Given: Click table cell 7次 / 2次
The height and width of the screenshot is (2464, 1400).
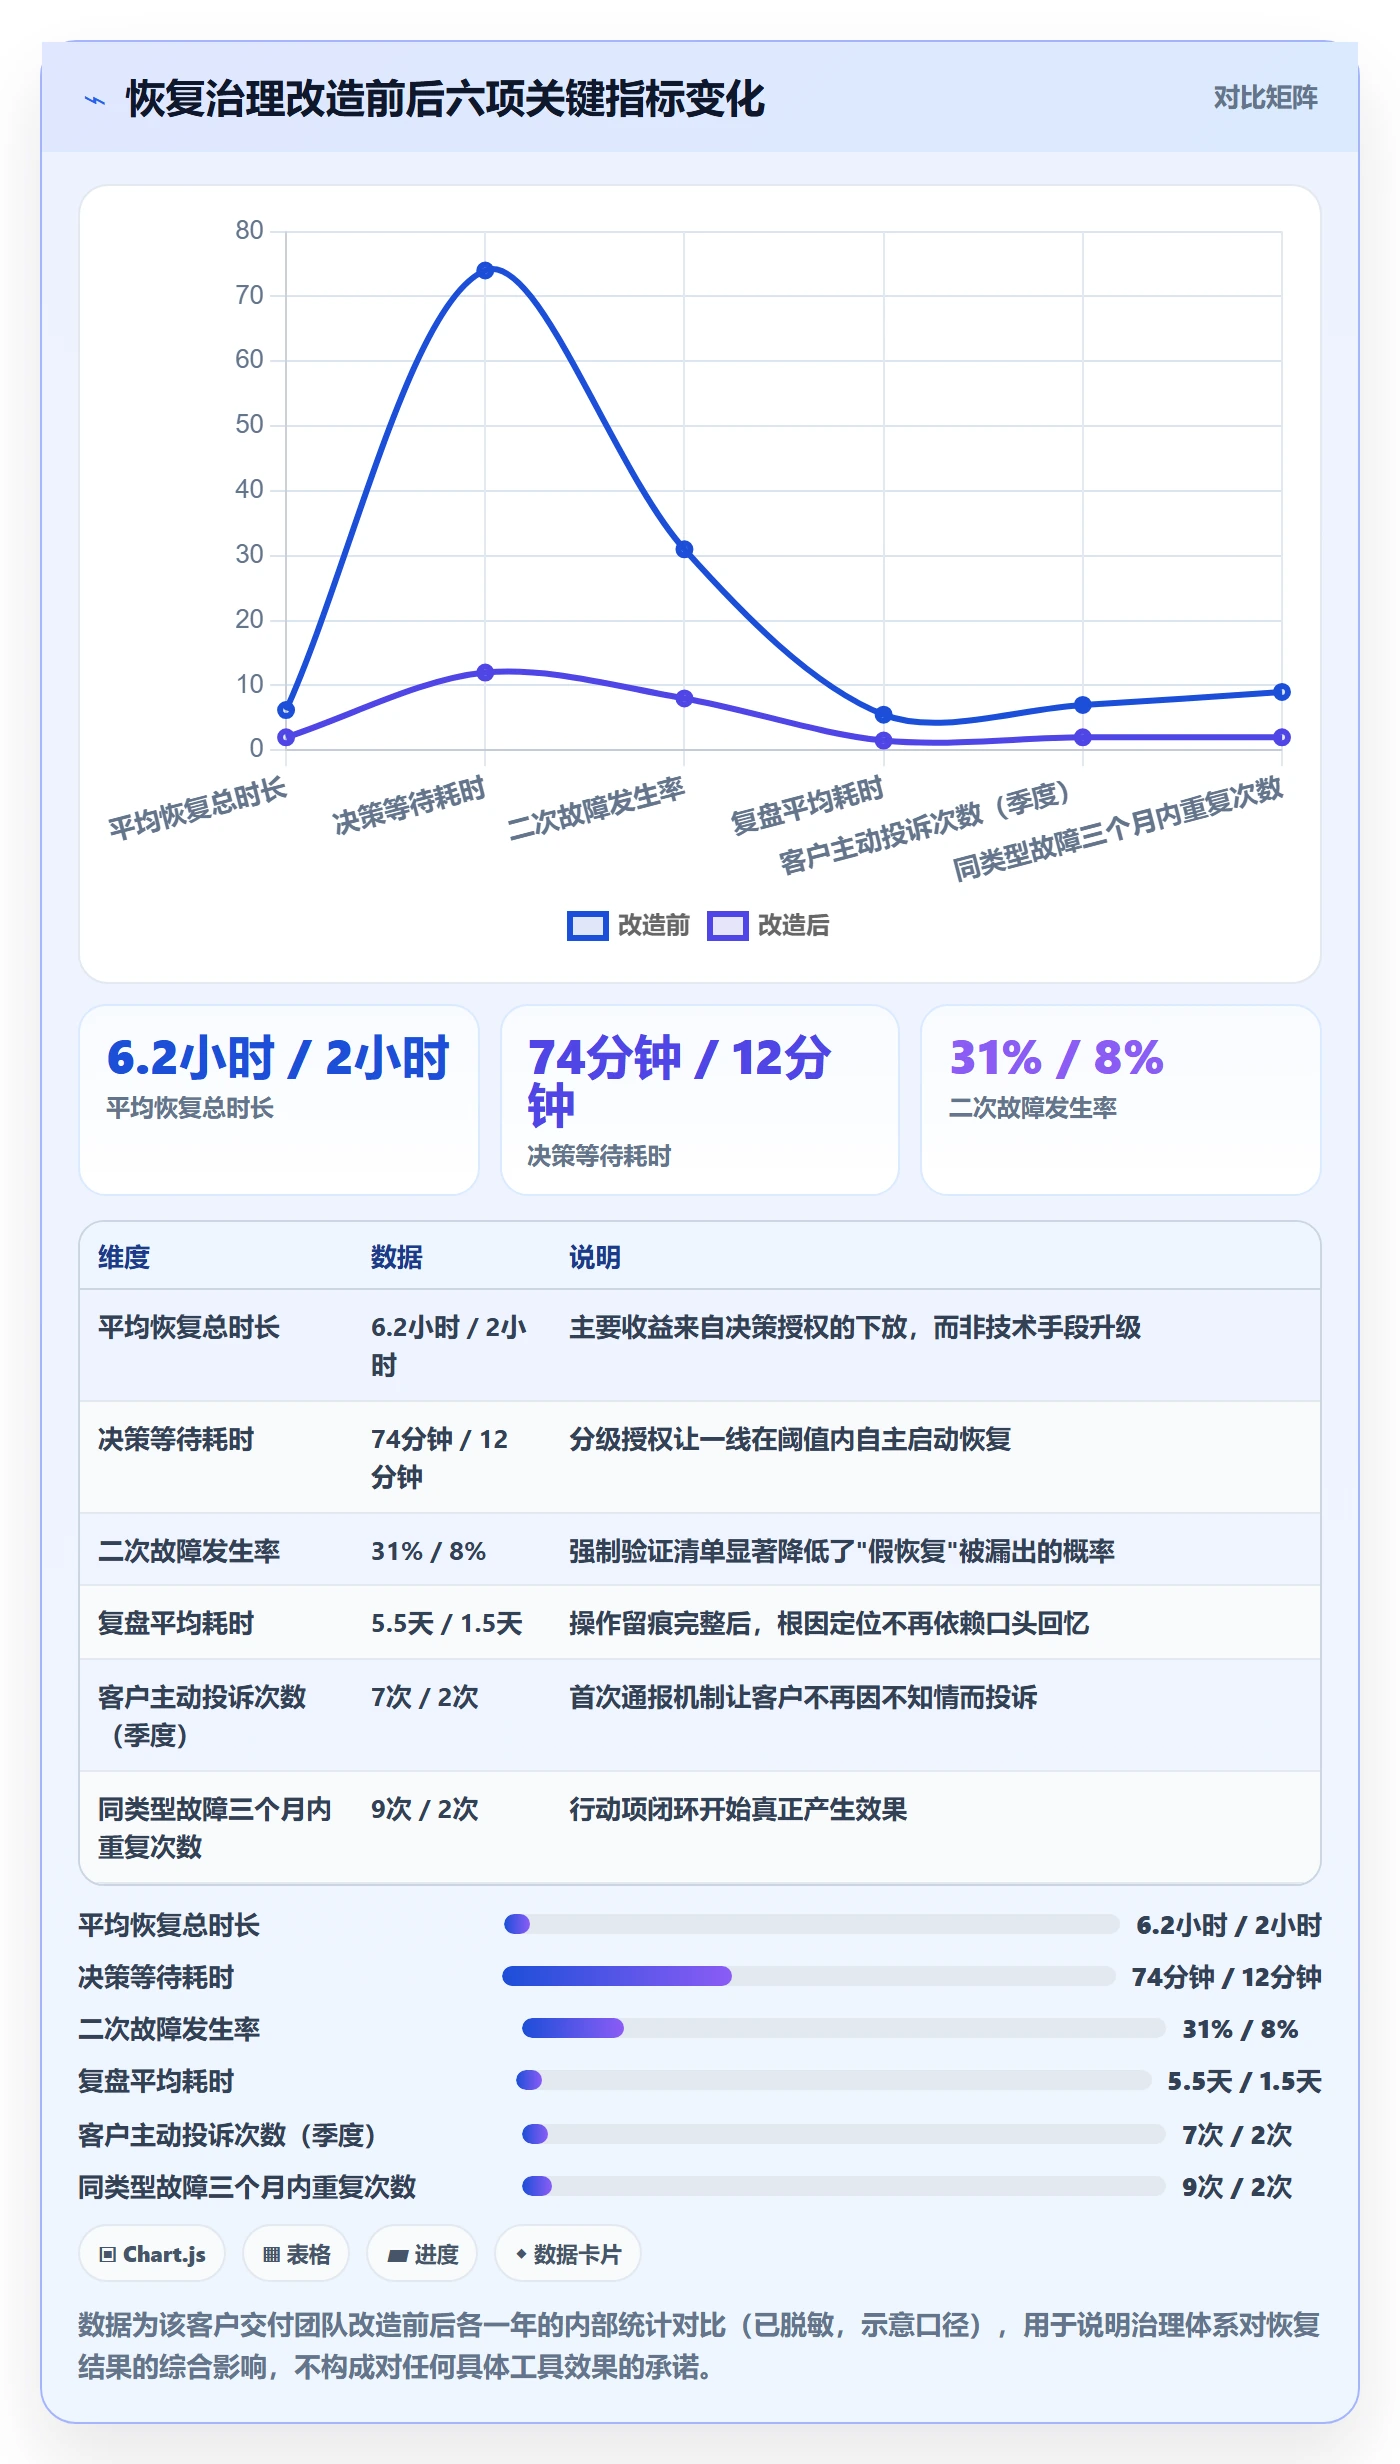Looking at the screenshot, I should coord(425,1697).
